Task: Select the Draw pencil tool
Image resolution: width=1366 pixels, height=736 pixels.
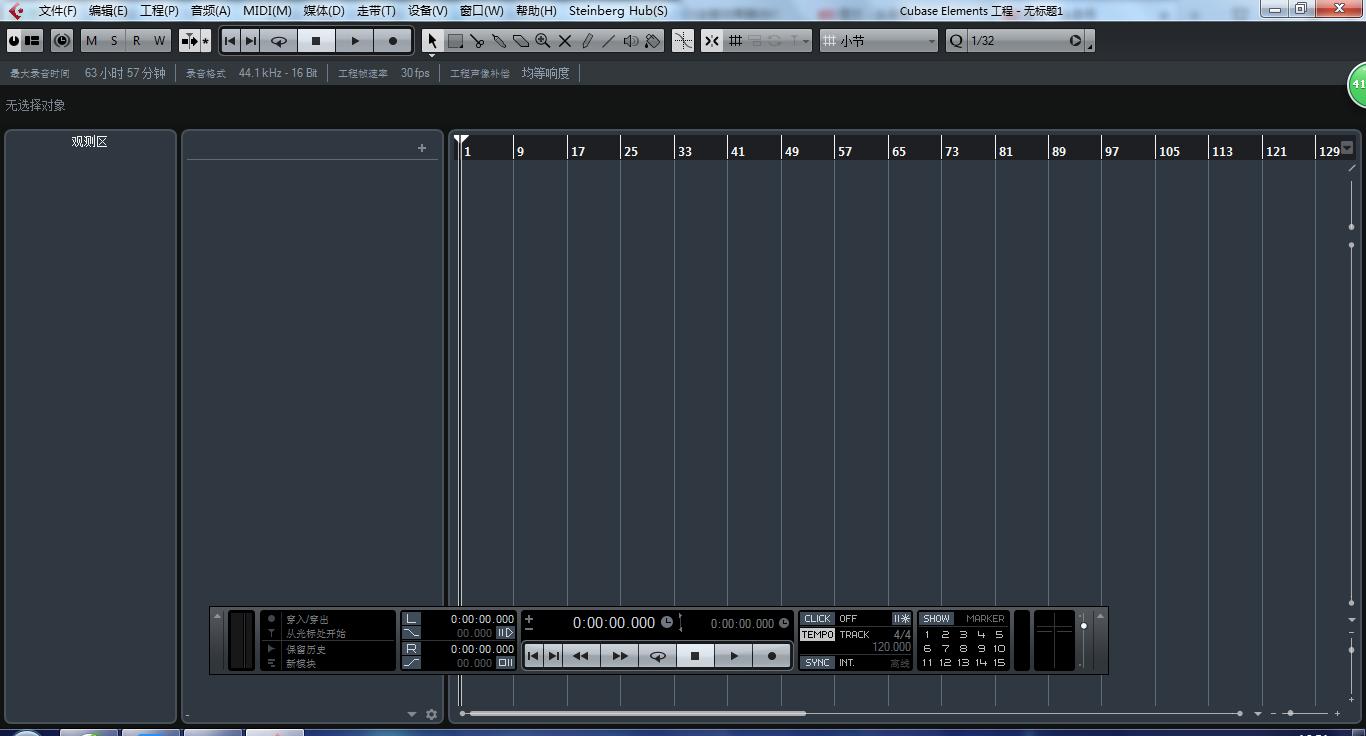Action: pos(587,41)
